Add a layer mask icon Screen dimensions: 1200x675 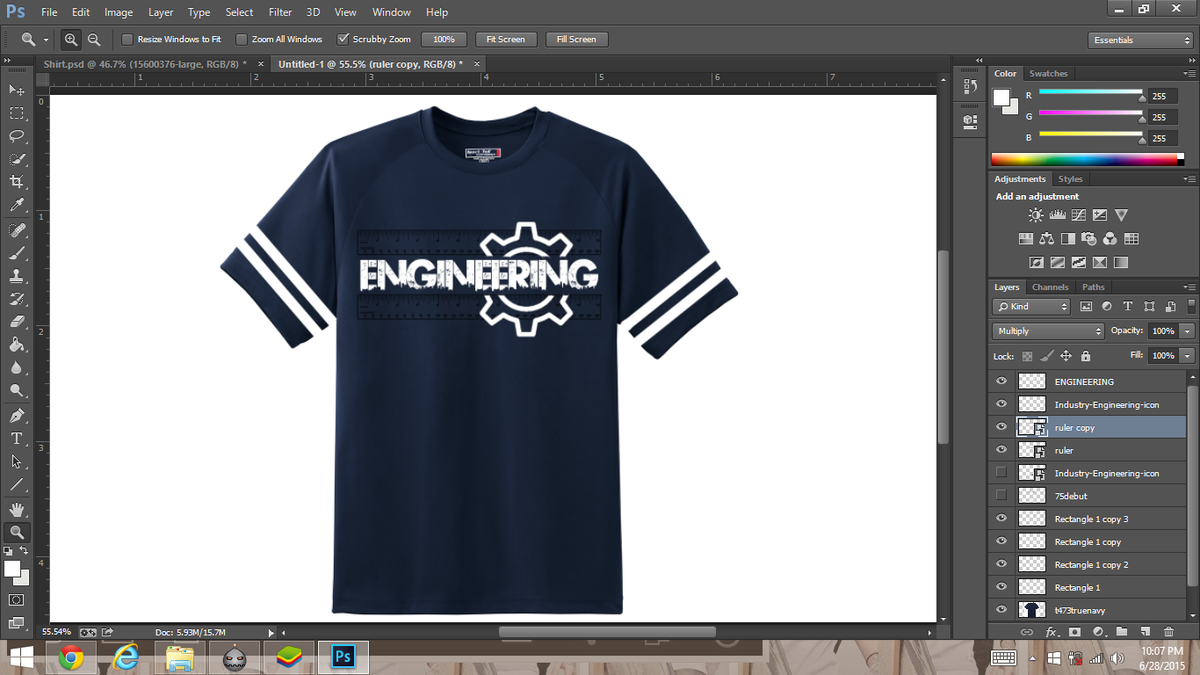1075,632
